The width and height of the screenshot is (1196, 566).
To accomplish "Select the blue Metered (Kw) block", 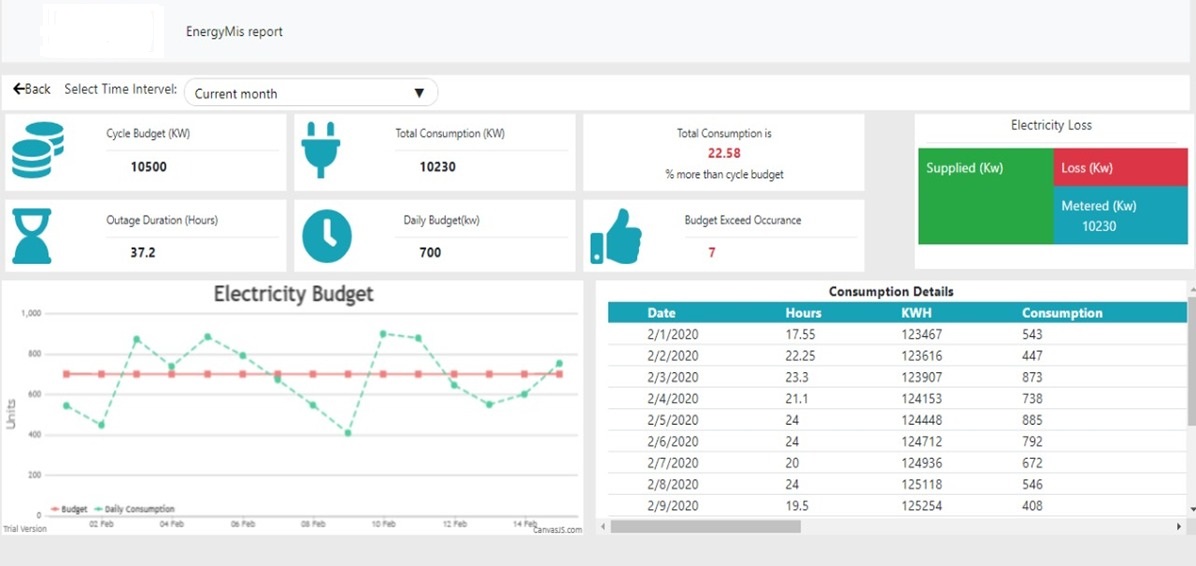I will [1120, 216].
